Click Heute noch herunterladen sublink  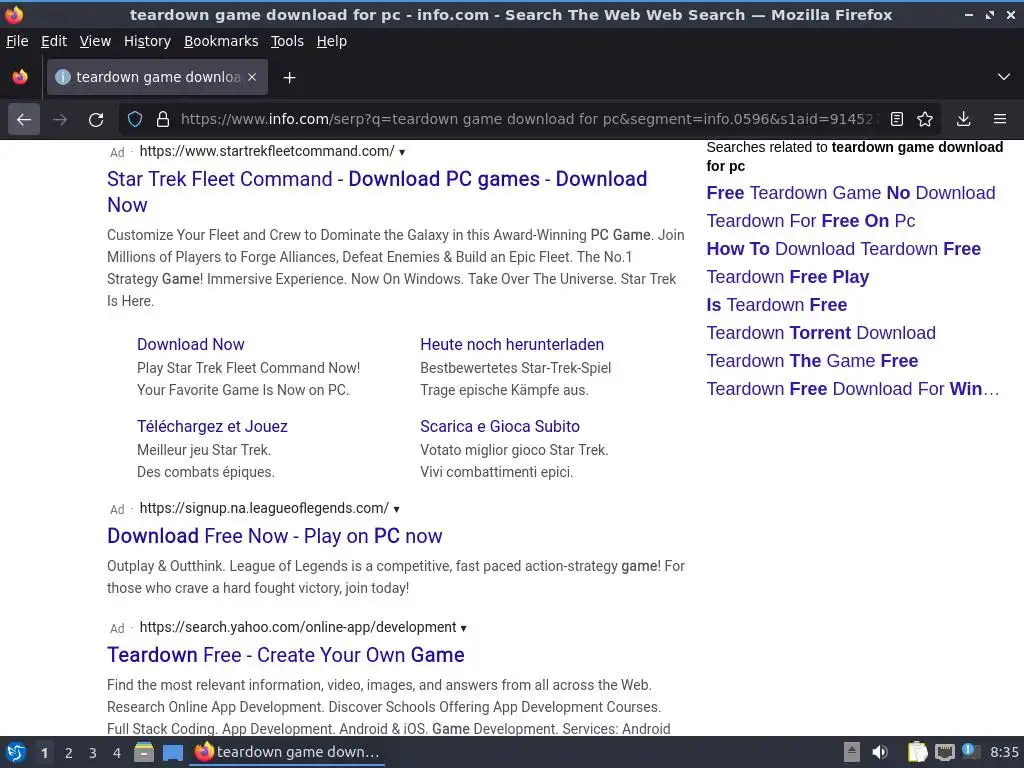[x=512, y=344]
